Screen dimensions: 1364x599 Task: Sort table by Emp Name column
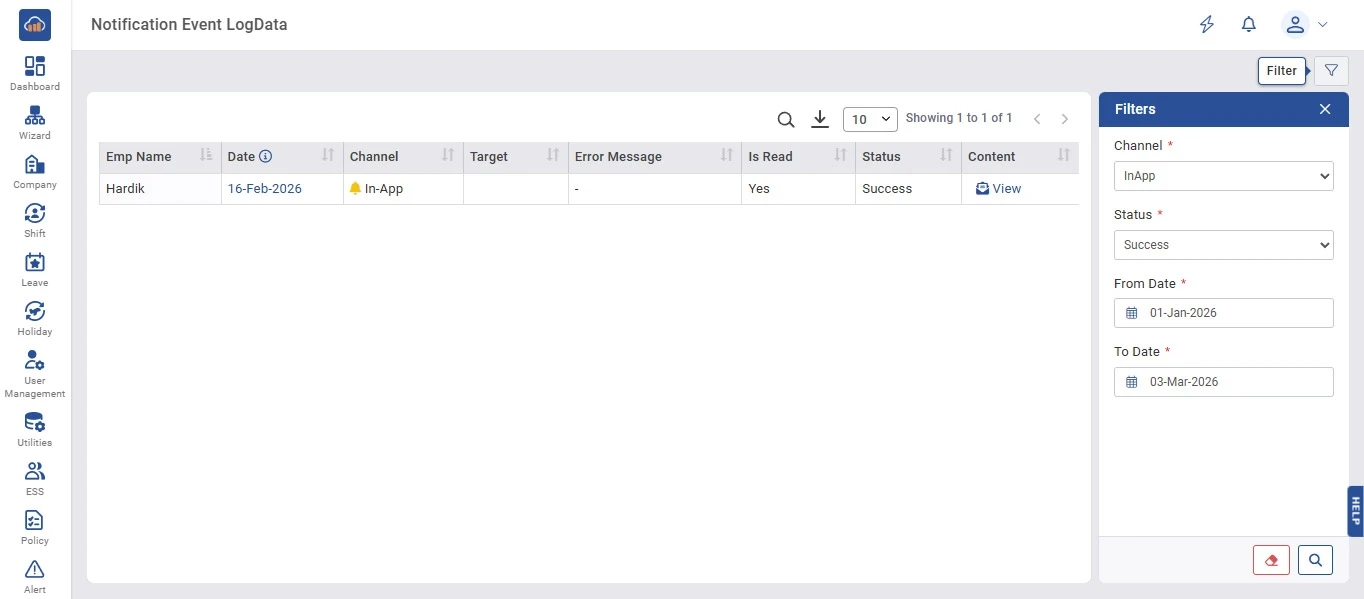[205, 156]
